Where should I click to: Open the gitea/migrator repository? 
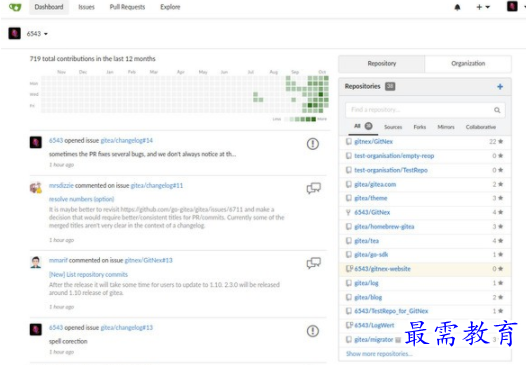click(373, 340)
